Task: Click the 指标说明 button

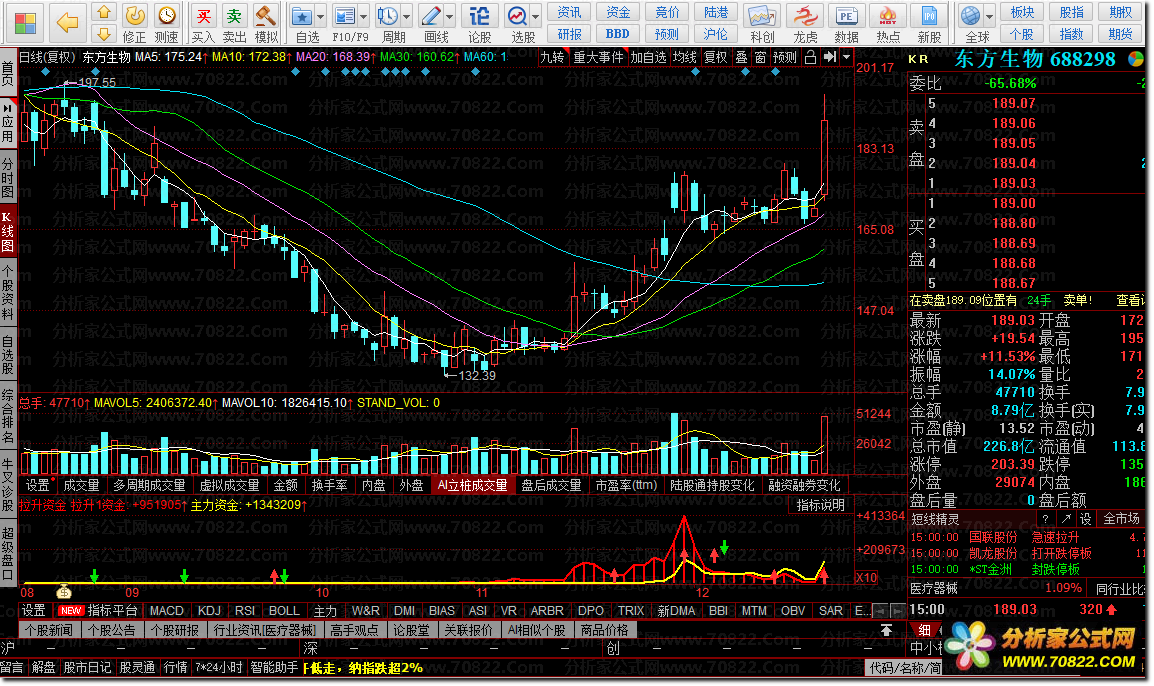Action: point(821,506)
